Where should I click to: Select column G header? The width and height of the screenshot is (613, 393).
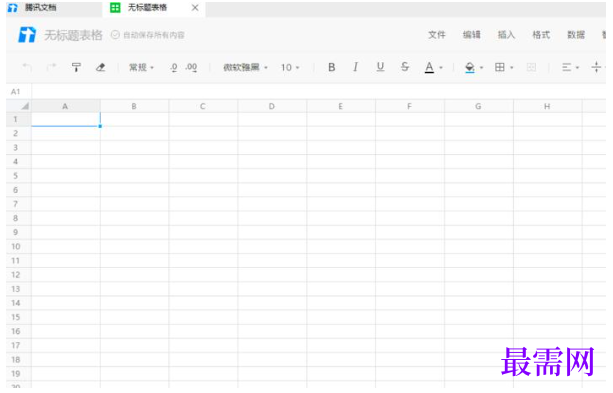click(x=478, y=106)
